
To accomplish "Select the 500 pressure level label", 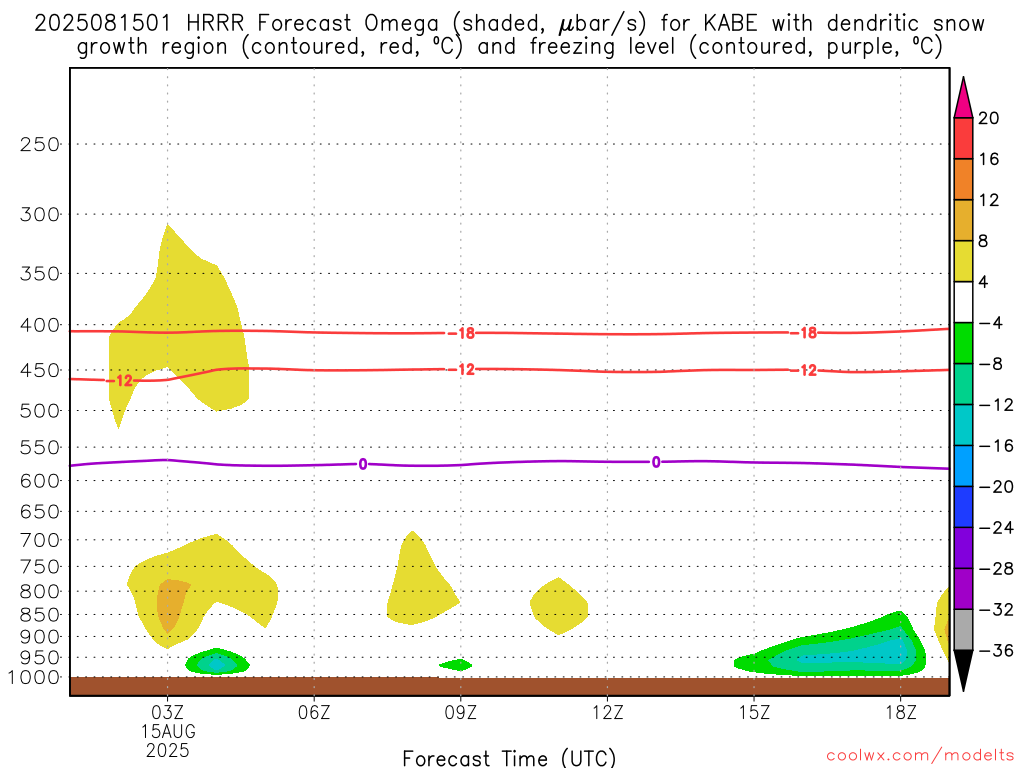I will pos(40,411).
